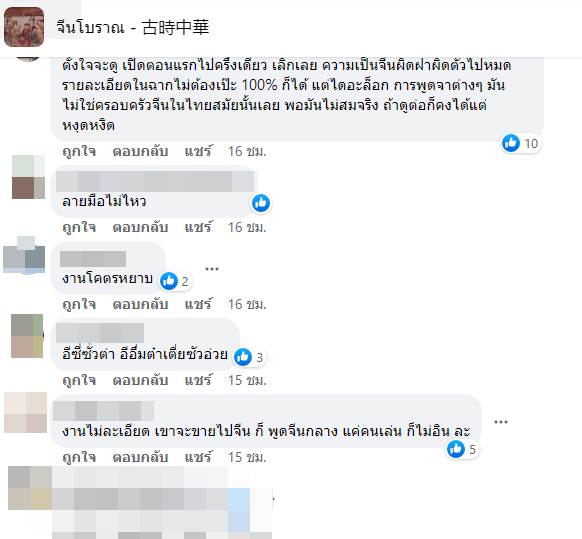Click ถูกใจ under อีซี่ซั่วต่า comment
Screen dimensions: 582x539
click(x=79, y=380)
